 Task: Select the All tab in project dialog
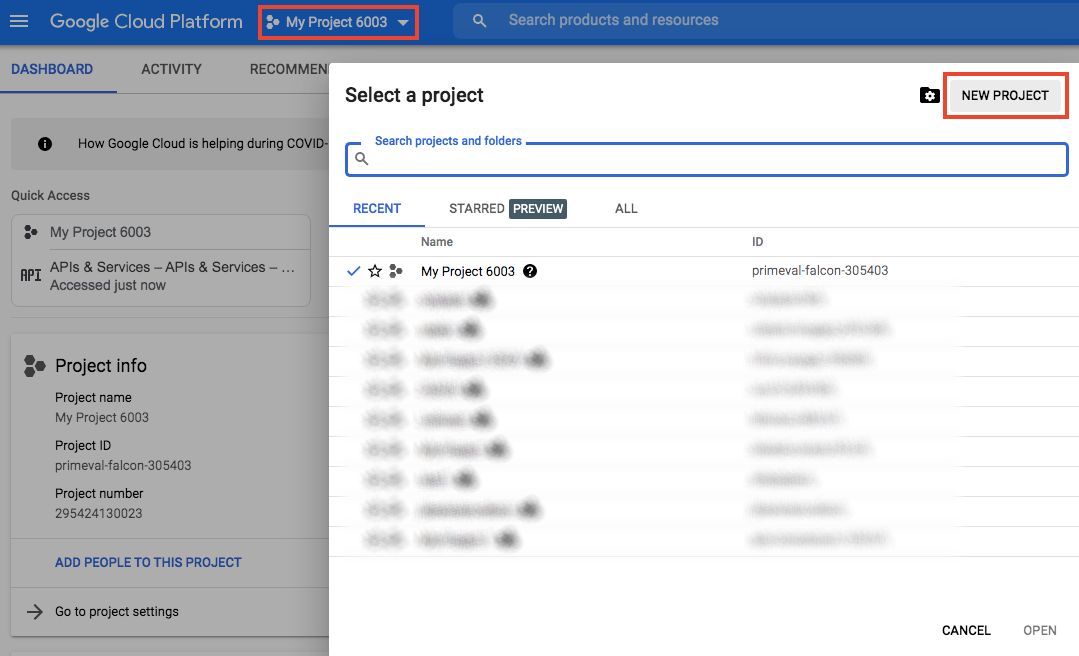626,209
